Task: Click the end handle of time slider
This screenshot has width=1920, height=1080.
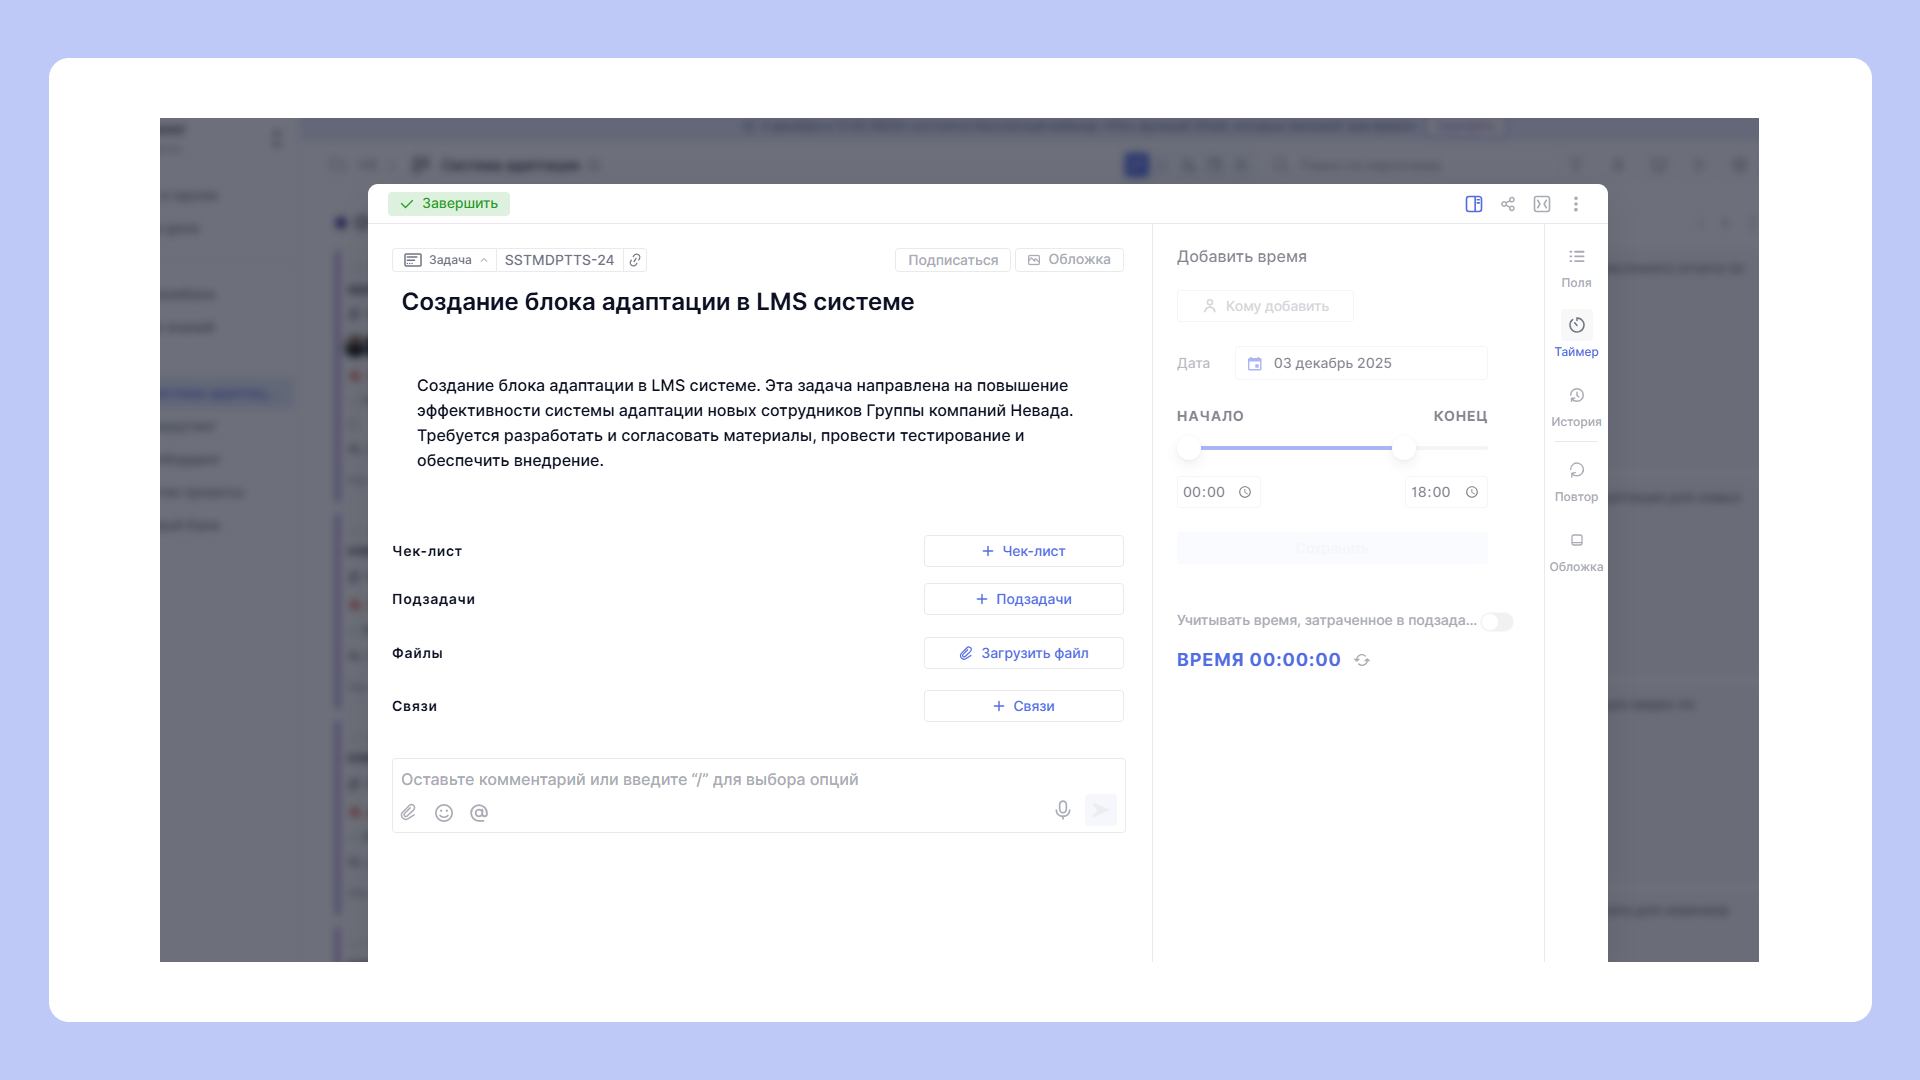Action: click(x=1404, y=448)
